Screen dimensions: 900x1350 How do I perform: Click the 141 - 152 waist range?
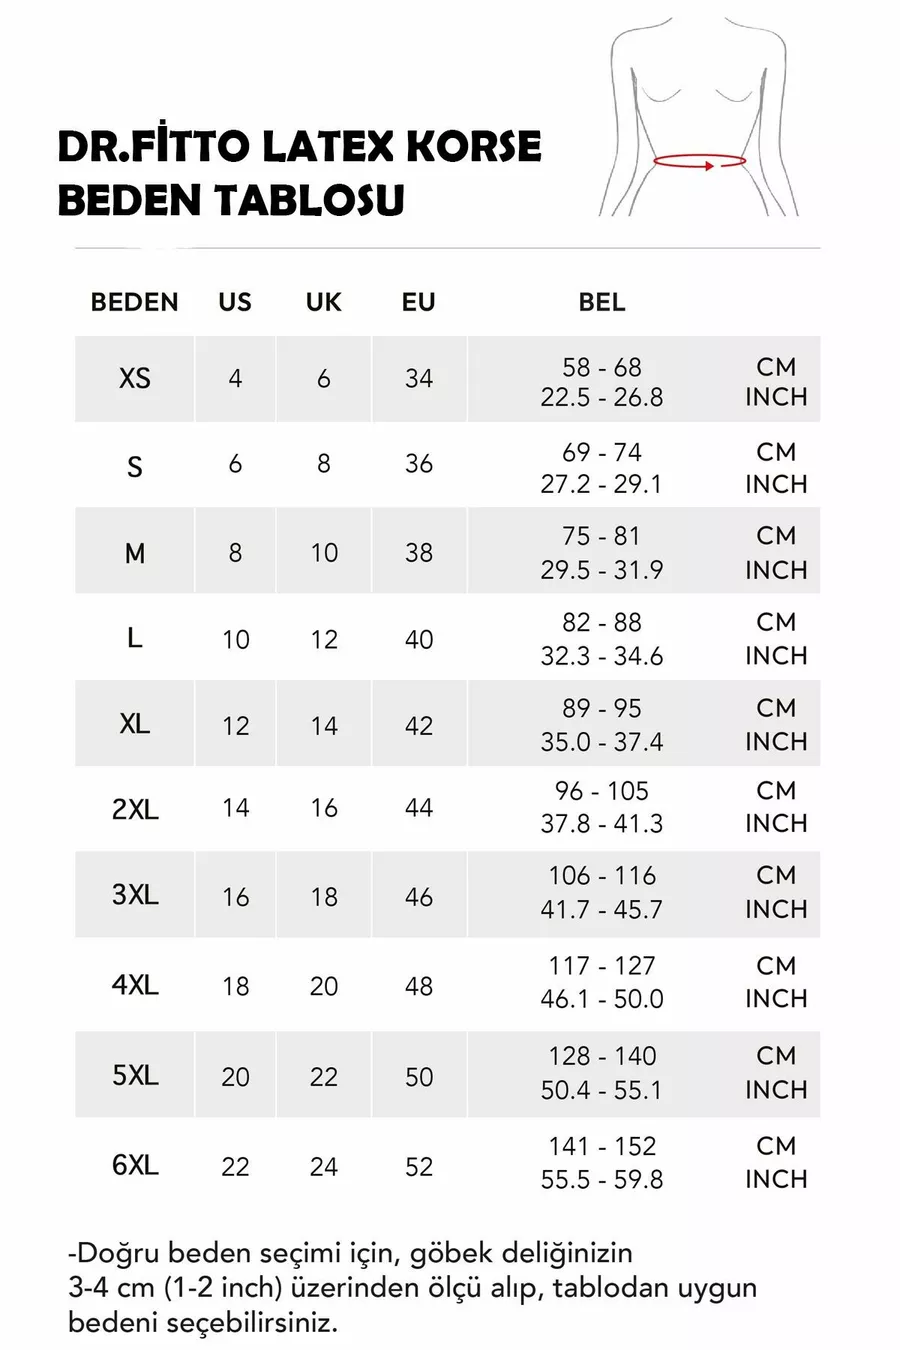(x=602, y=1146)
